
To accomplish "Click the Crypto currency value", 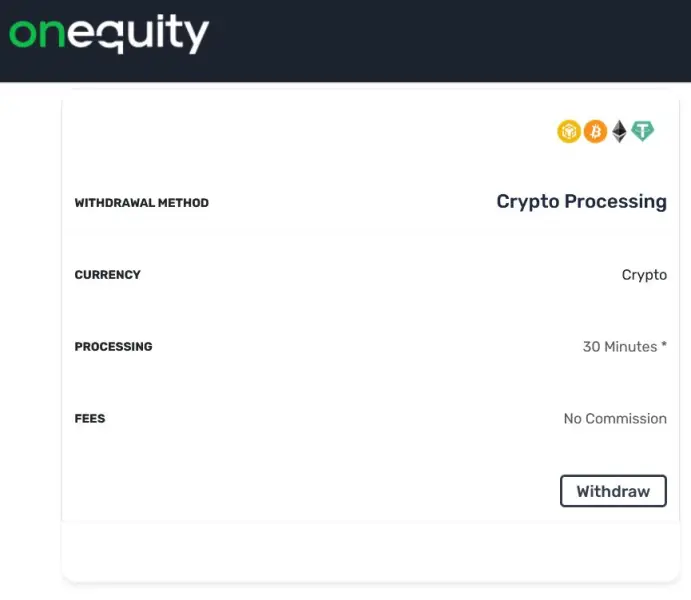I will 644,275.
